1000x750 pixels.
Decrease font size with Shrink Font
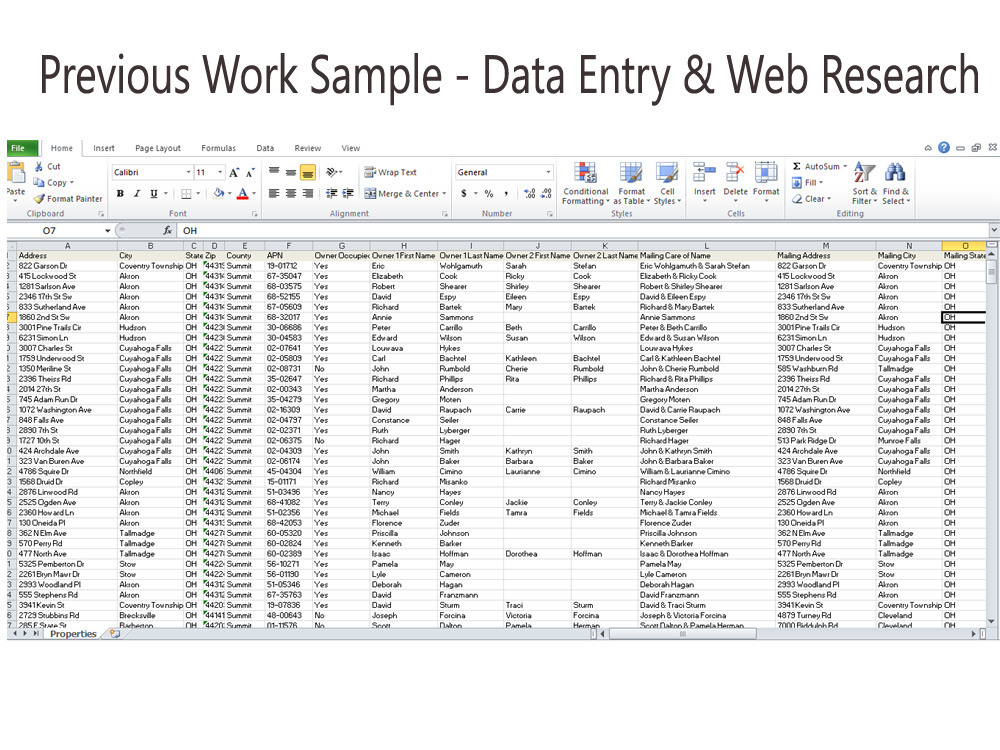[250, 172]
